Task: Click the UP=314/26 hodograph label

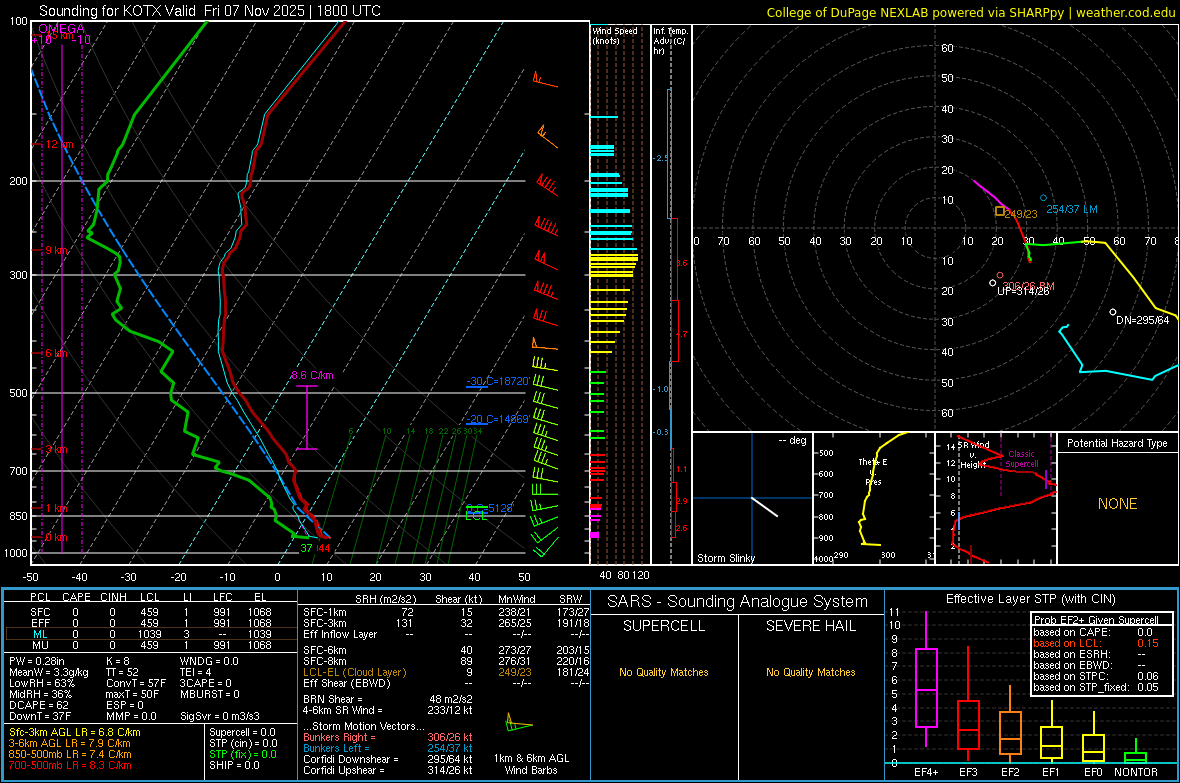Action: [x=1023, y=291]
